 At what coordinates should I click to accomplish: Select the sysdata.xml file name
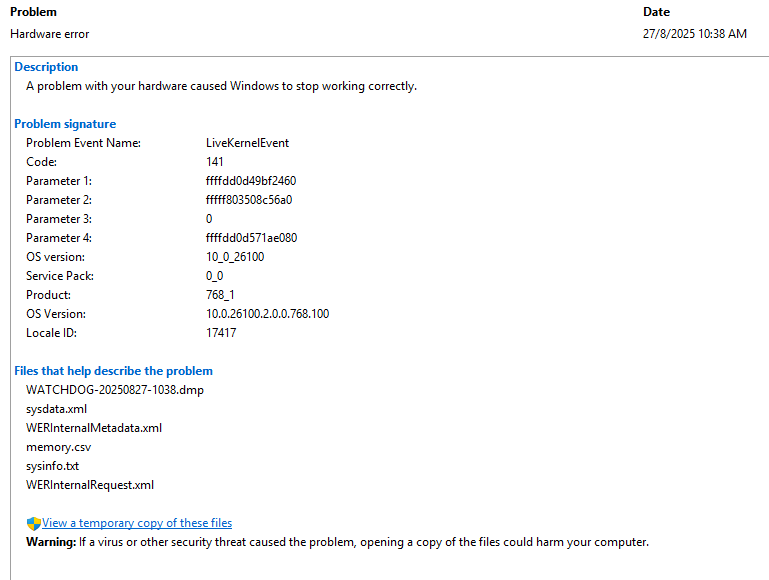(x=56, y=409)
